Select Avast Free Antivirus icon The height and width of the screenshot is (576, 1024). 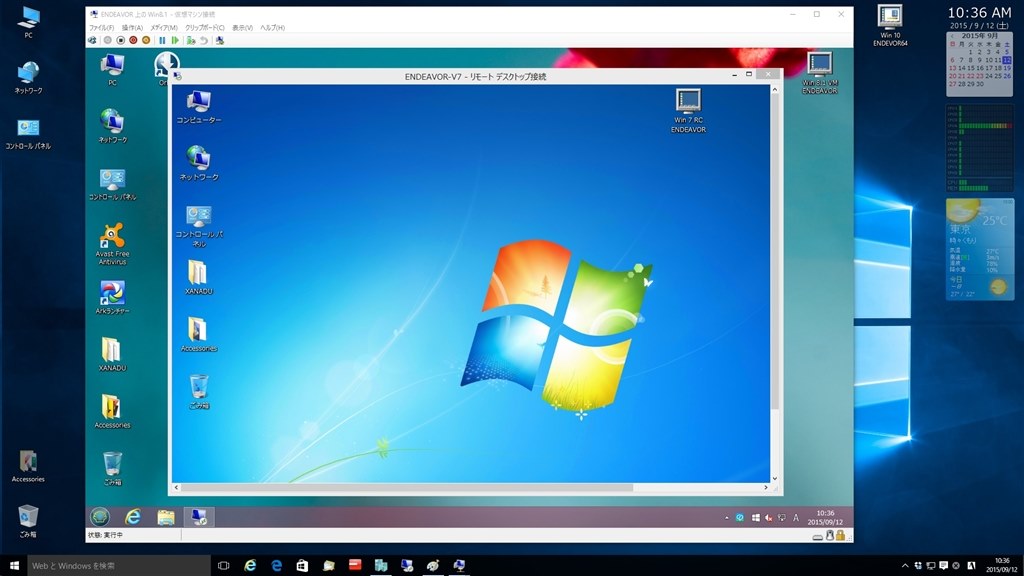pyautogui.click(x=112, y=244)
